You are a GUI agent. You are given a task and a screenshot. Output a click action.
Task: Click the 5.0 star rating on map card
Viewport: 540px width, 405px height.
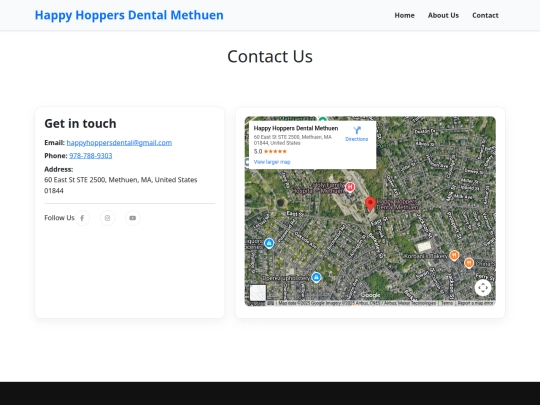pos(270,151)
